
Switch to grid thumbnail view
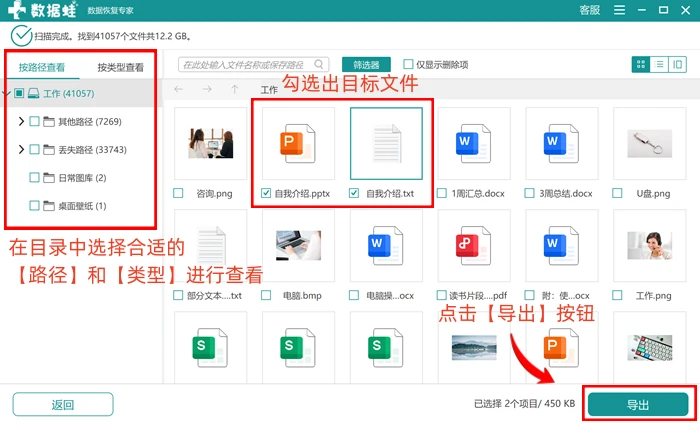pyautogui.click(x=641, y=65)
